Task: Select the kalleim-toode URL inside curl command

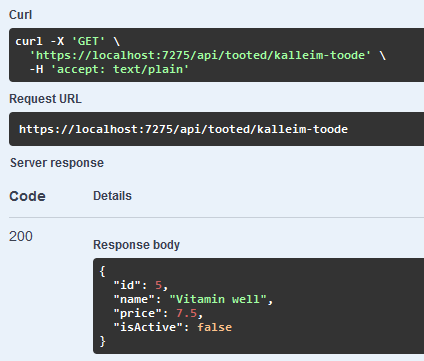Action: pos(200,55)
